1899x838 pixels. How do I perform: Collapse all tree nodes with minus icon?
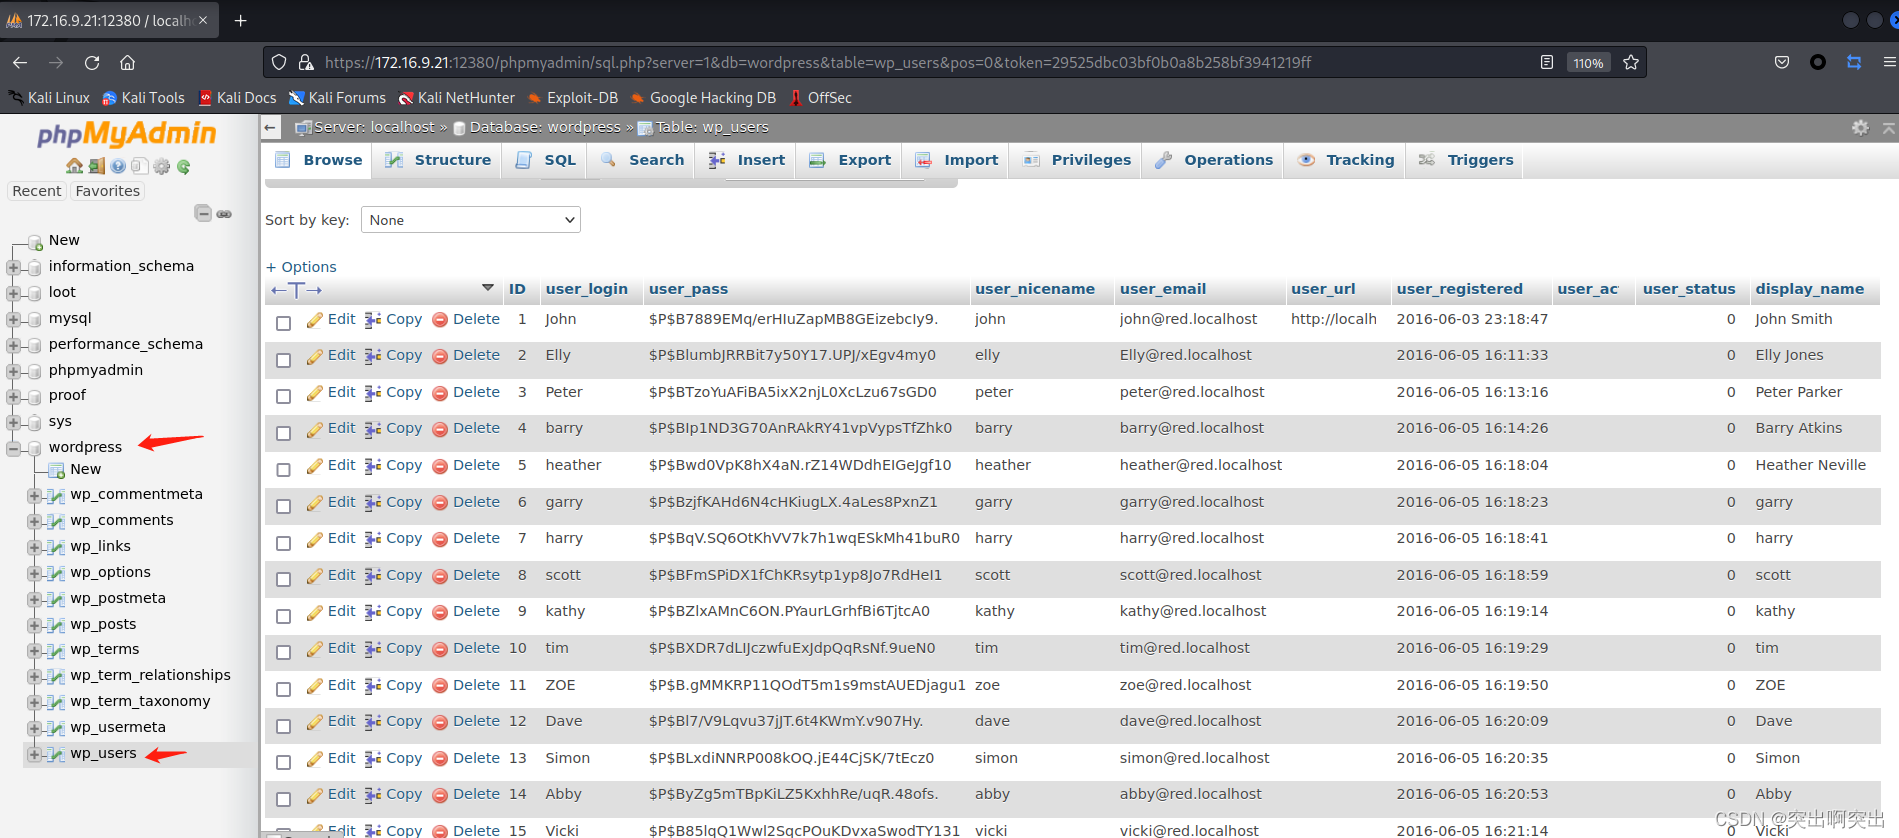(203, 213)
